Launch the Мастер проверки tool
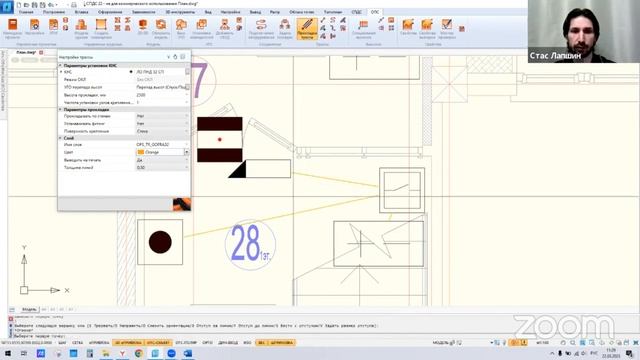Image resolution: width=640 pixels, height=360 pixels. [447, 29]
